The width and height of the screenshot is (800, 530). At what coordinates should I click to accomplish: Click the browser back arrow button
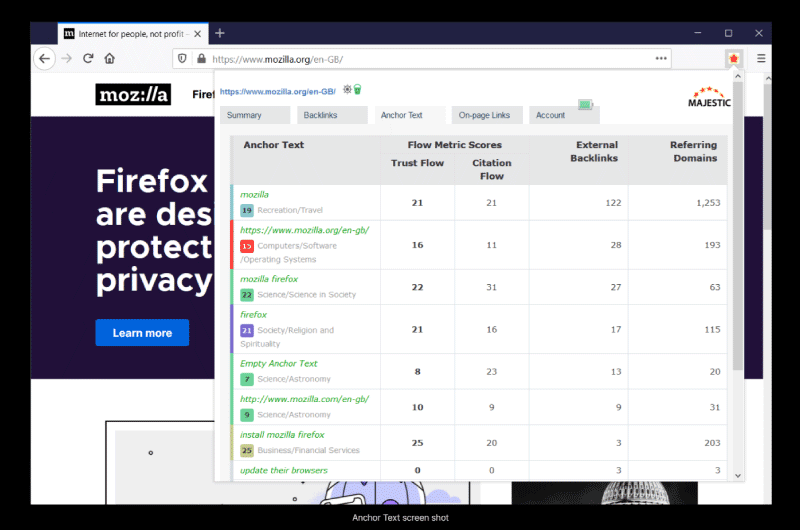click(x=44, y=59)
